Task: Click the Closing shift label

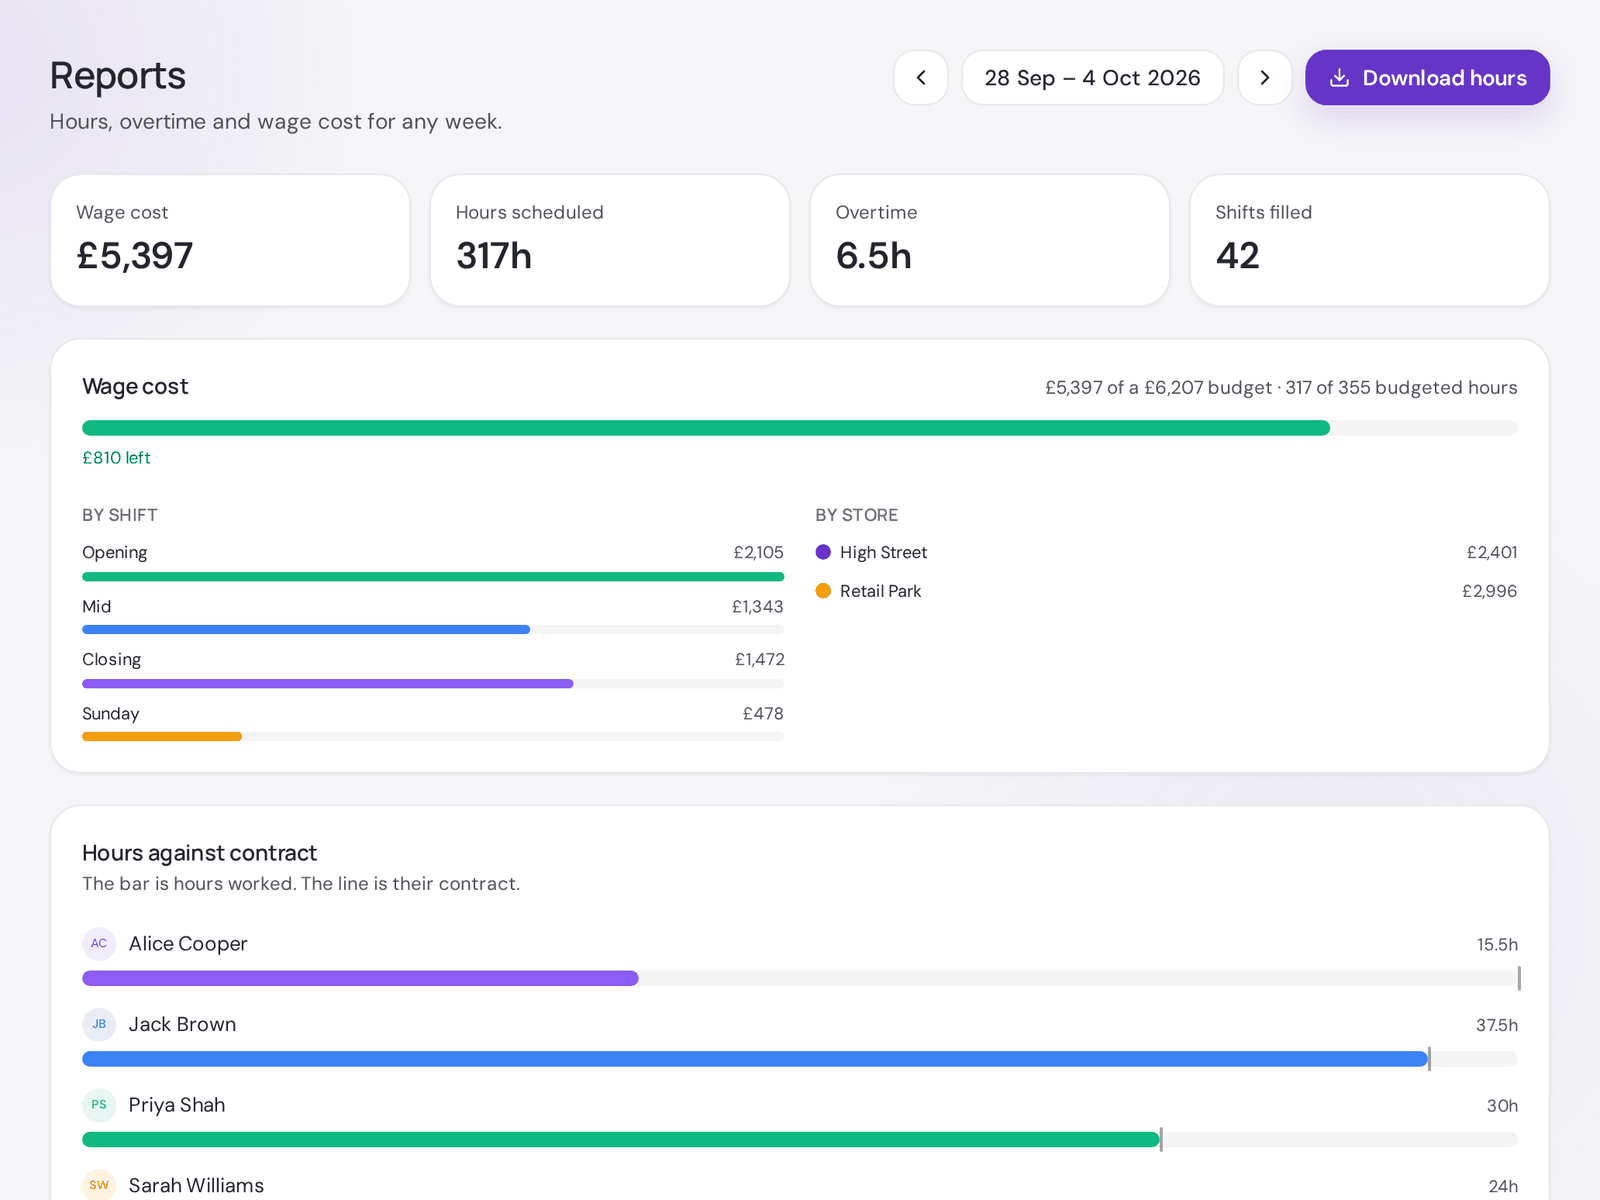Action: pos(111,660)
